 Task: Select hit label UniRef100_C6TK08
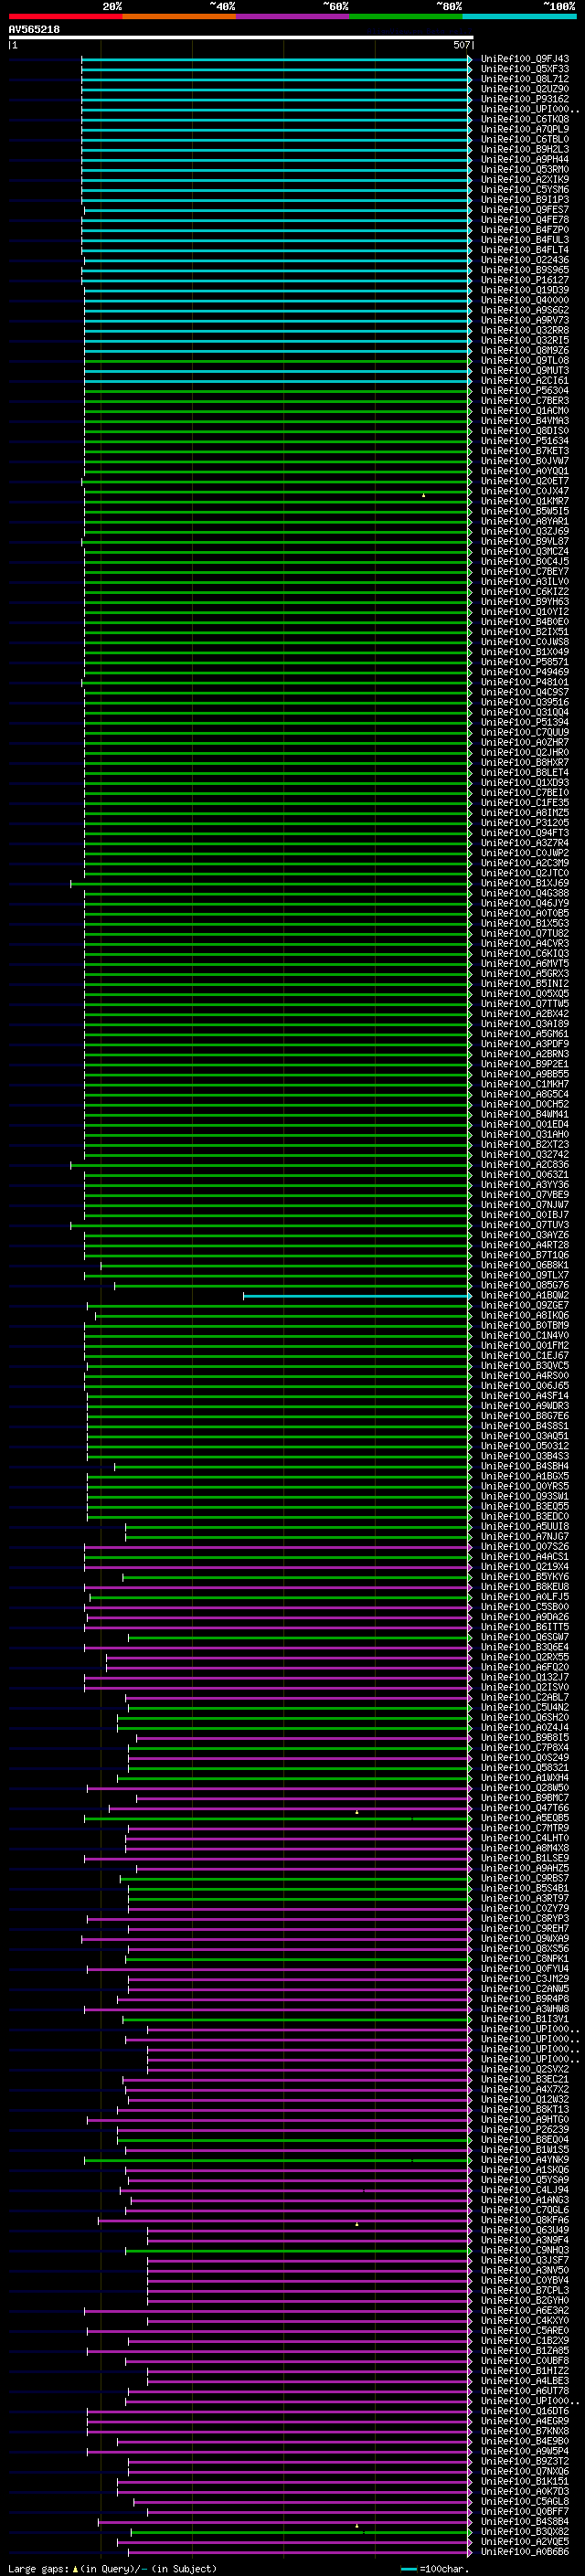pos(525,119)
